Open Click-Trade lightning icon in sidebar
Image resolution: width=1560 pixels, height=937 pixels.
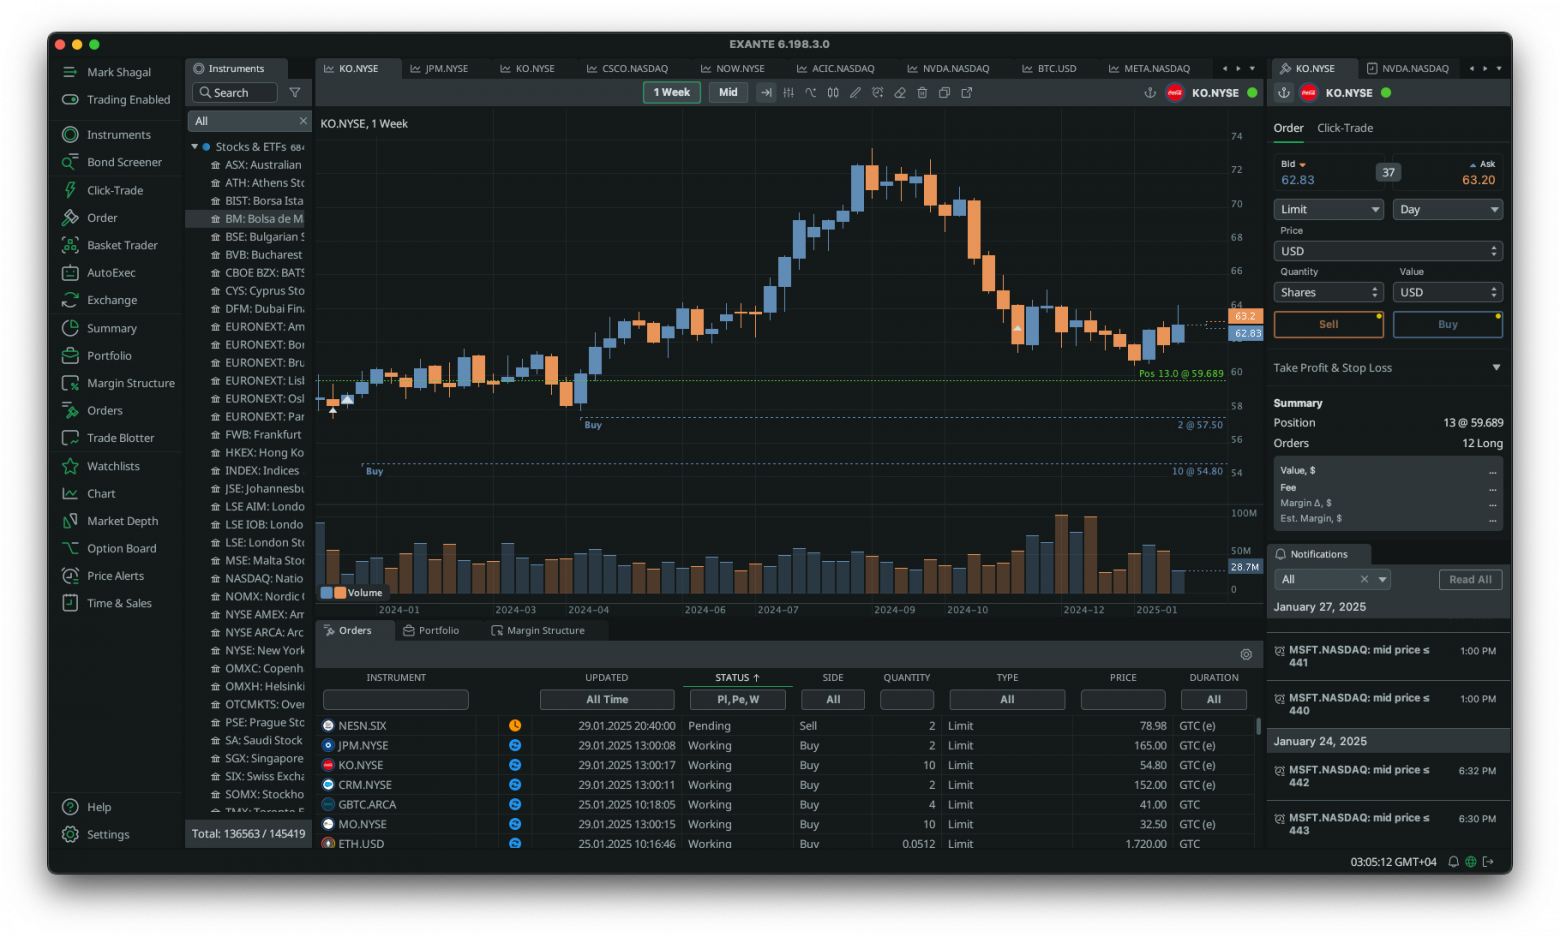pos(70,190)
